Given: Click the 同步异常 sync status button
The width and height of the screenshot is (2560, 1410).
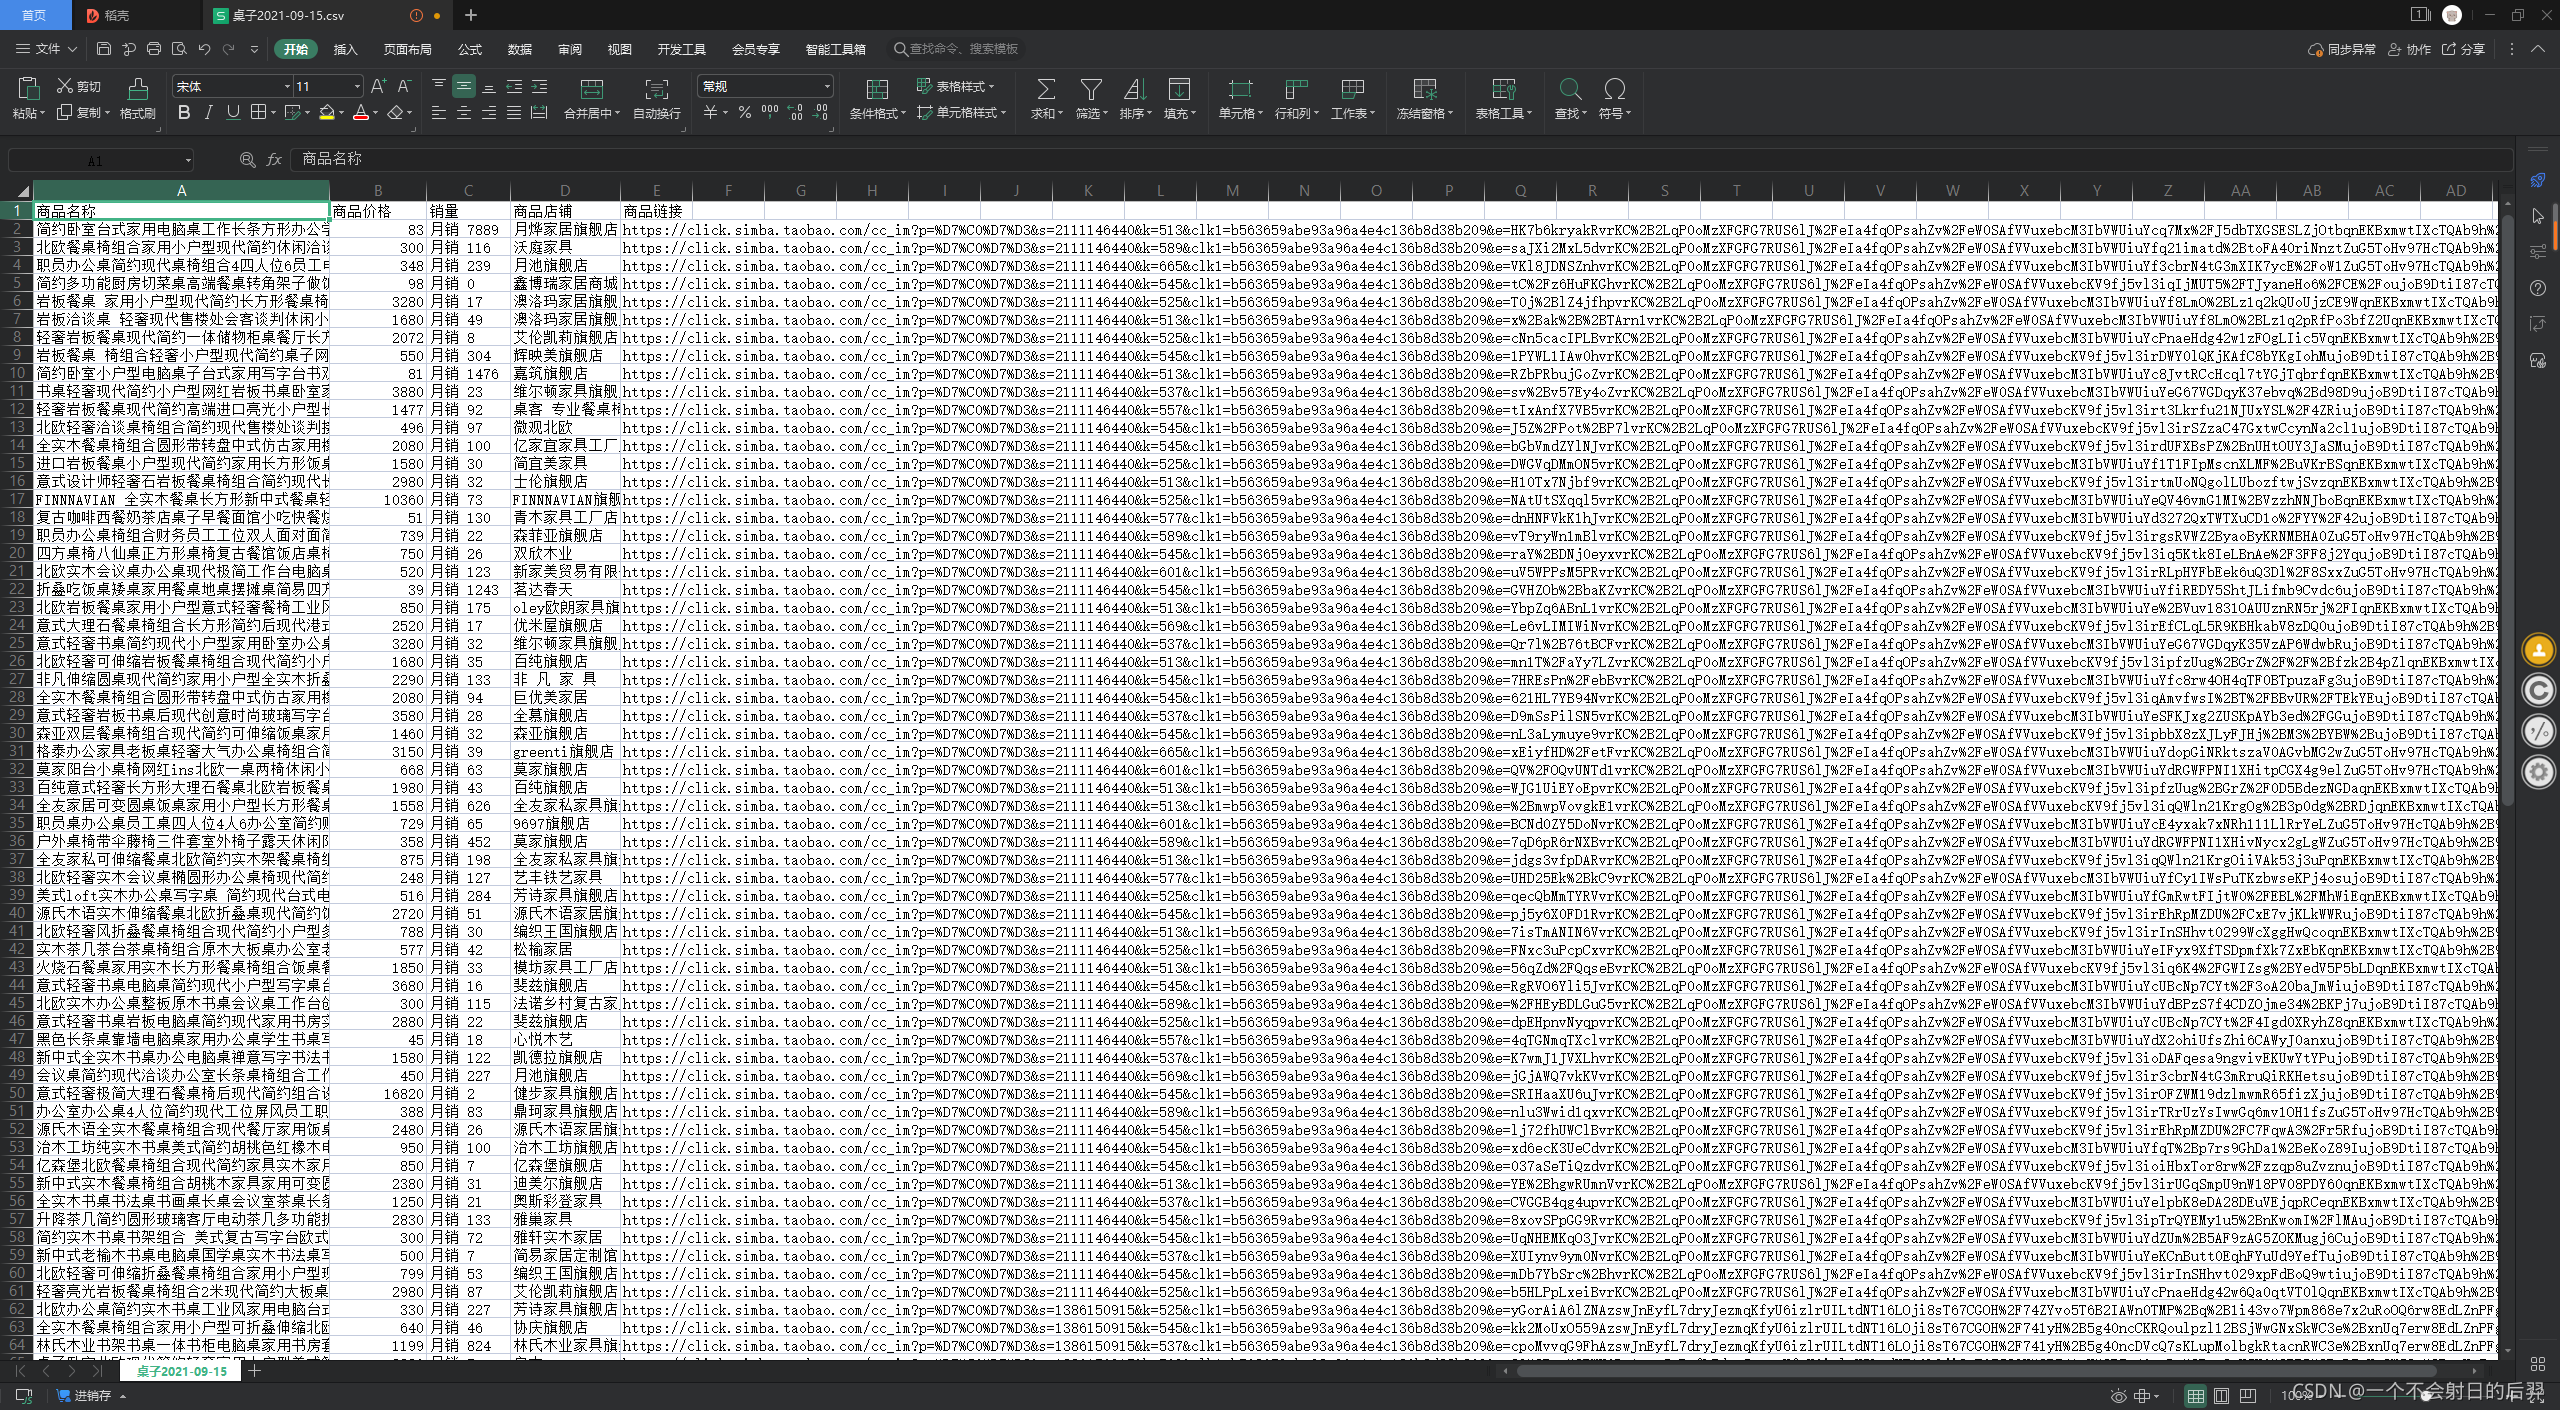Looking at the screenshot, I should pyautogui.click(x=2342, y=49).
